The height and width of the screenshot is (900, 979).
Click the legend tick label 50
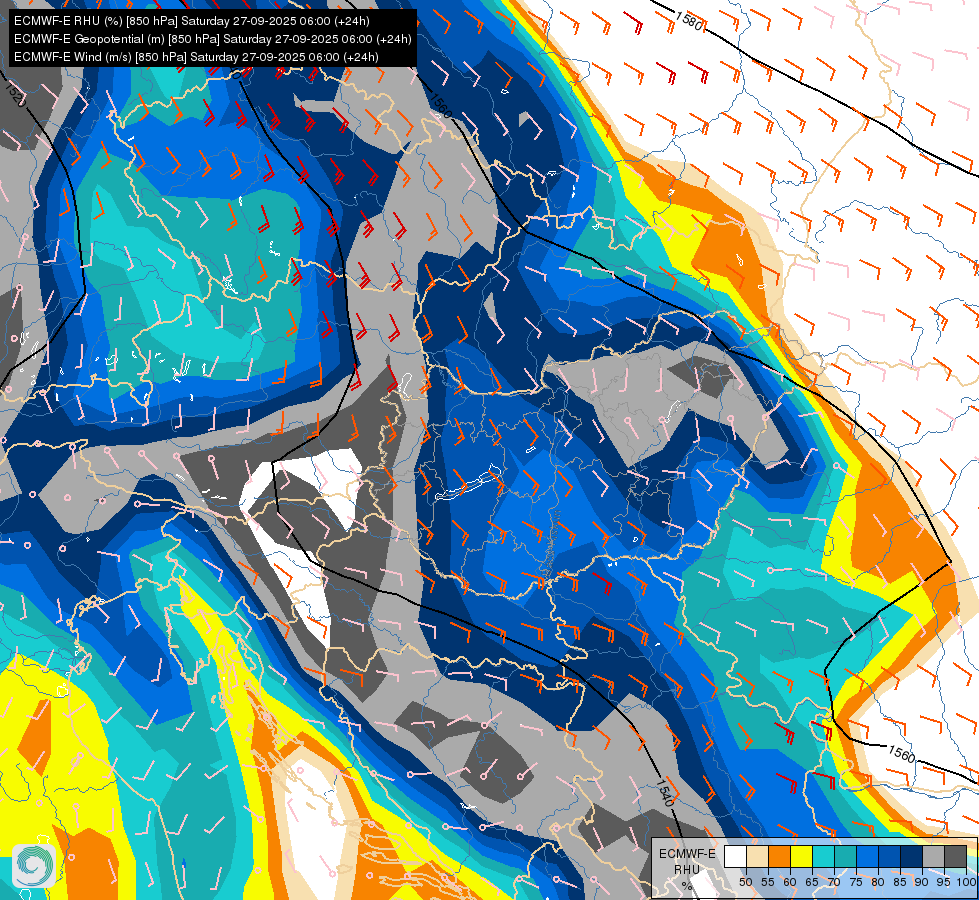[746, 882]
